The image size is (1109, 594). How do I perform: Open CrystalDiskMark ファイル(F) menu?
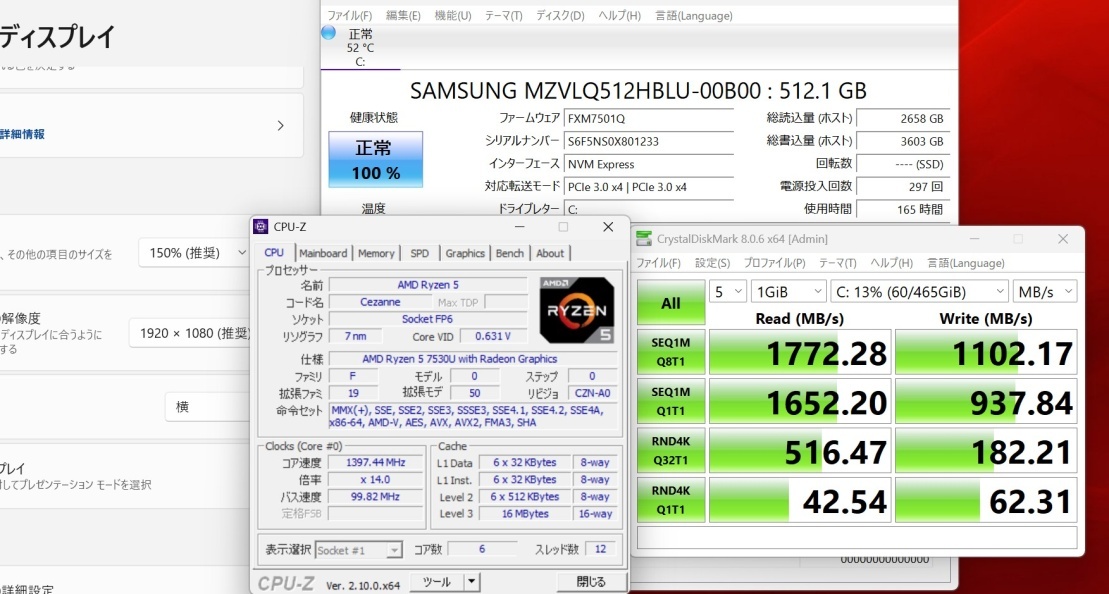click(658, 263)
